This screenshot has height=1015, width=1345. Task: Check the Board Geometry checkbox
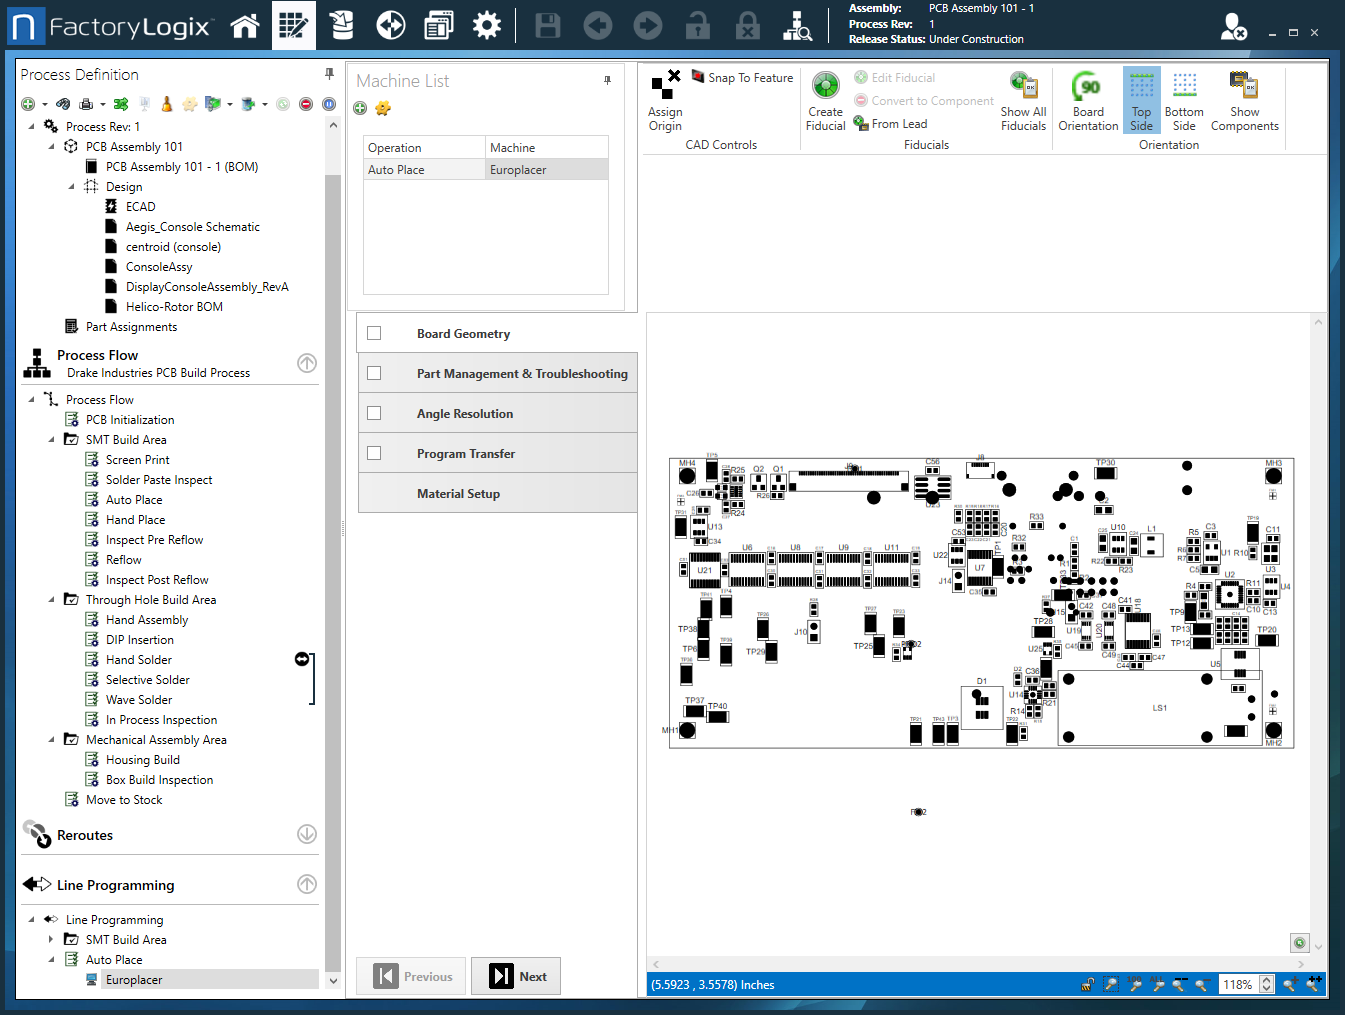point(374,334)
